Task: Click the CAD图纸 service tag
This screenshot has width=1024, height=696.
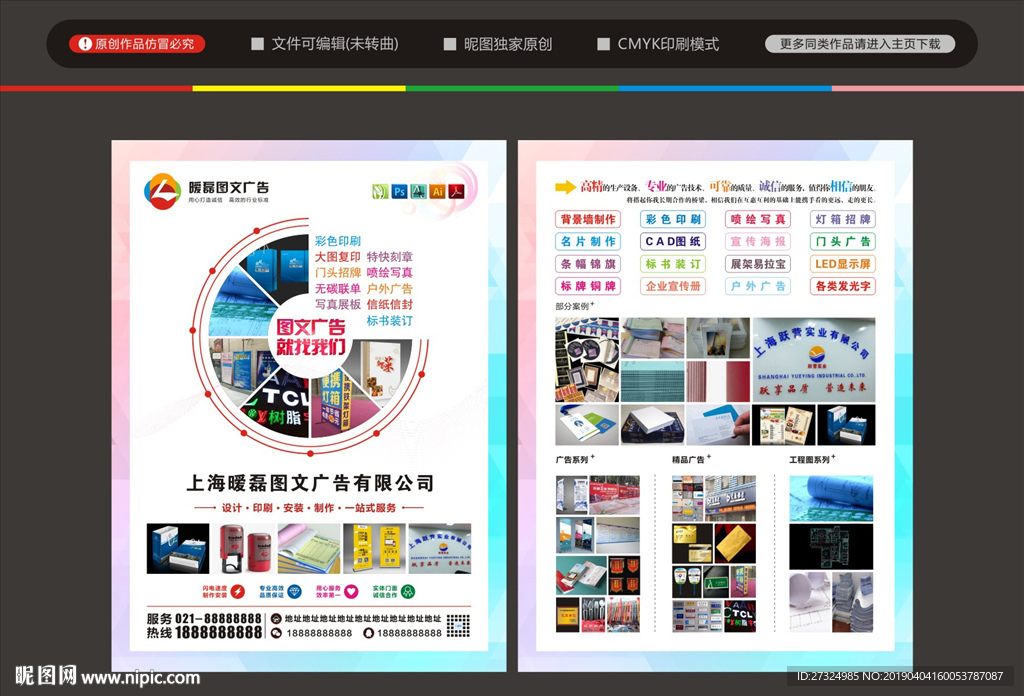Action: pos(673,242)
